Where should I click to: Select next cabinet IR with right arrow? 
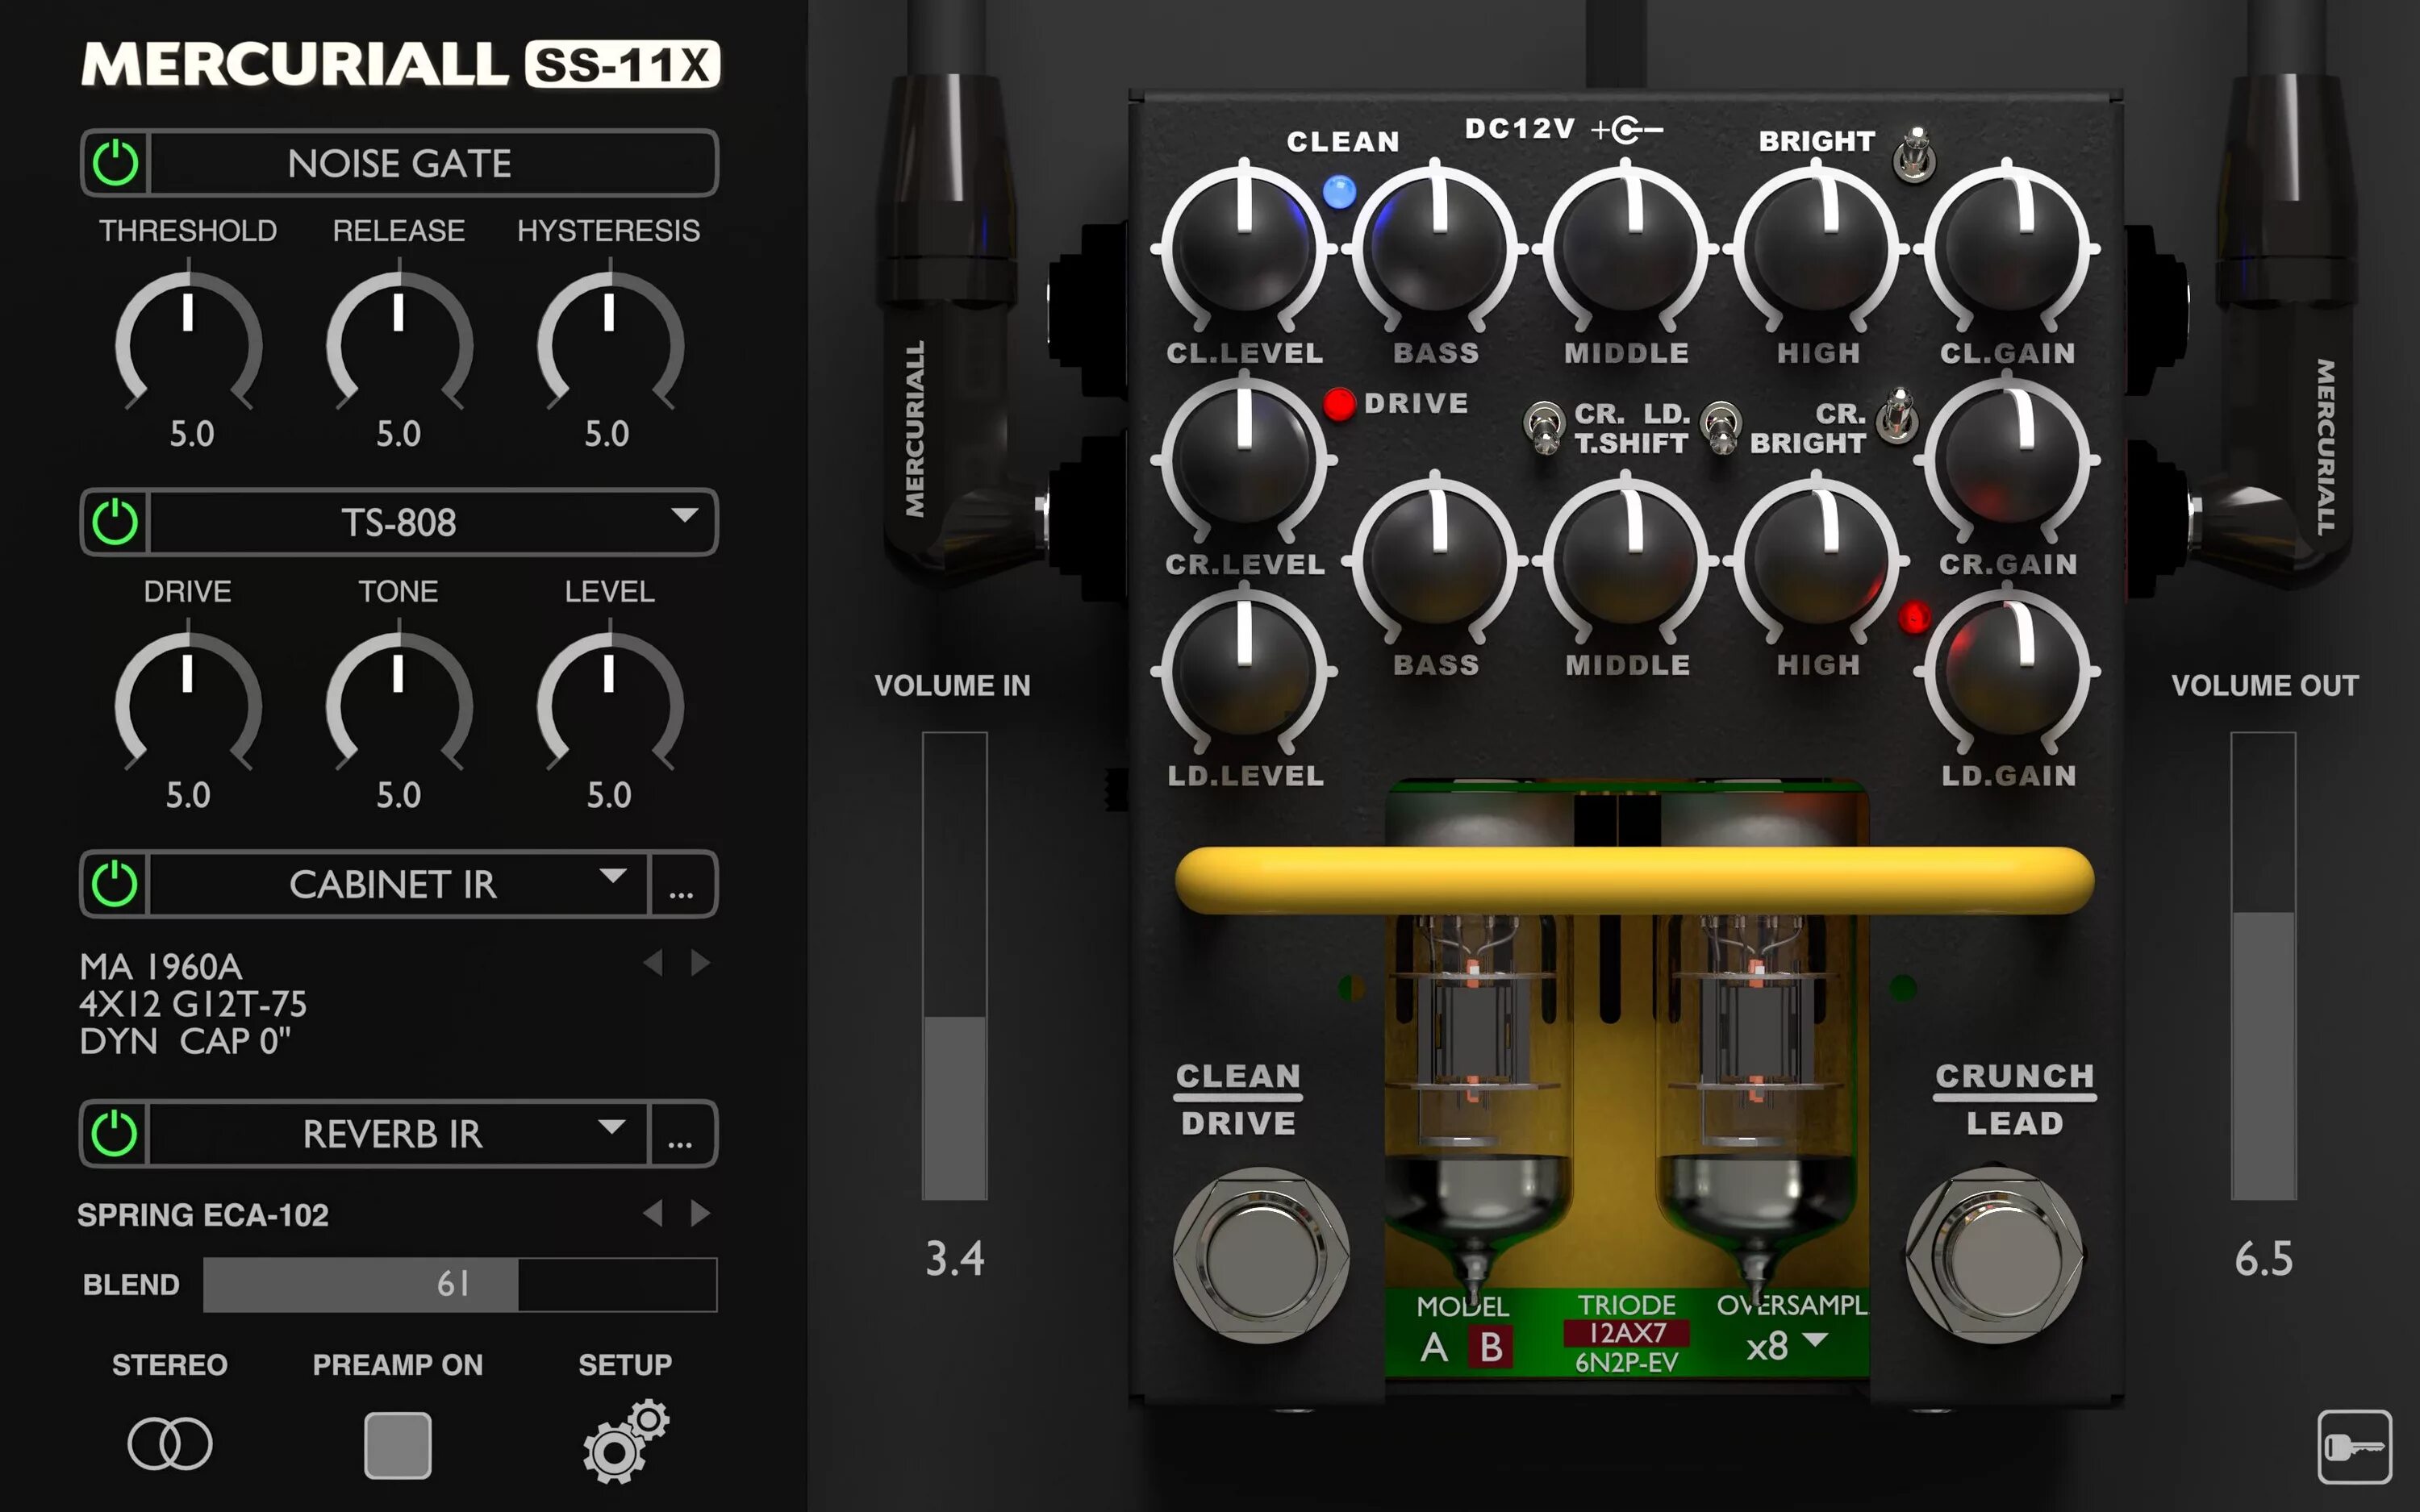coord(700,963)
